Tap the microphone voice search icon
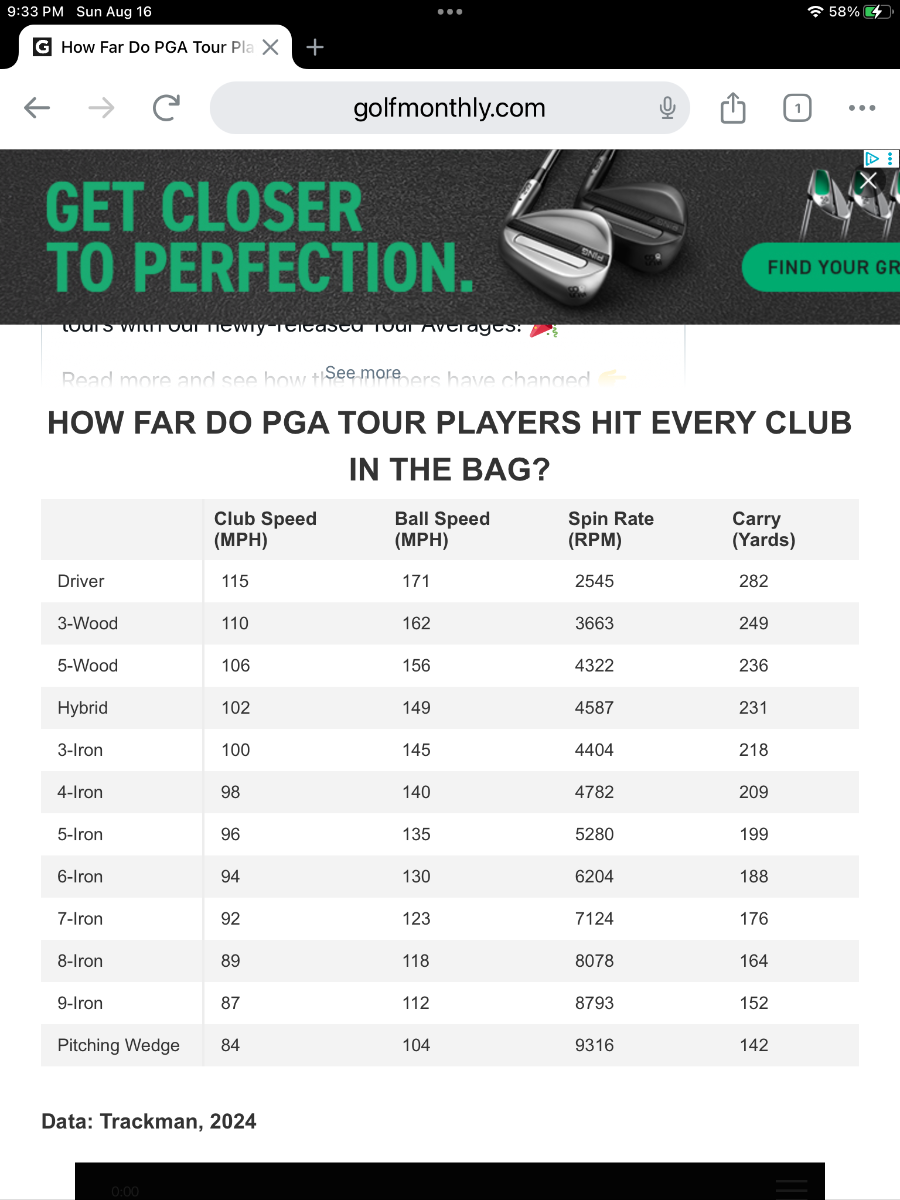This screenshot has width=900, height=1200. click(x=668, y=108)
